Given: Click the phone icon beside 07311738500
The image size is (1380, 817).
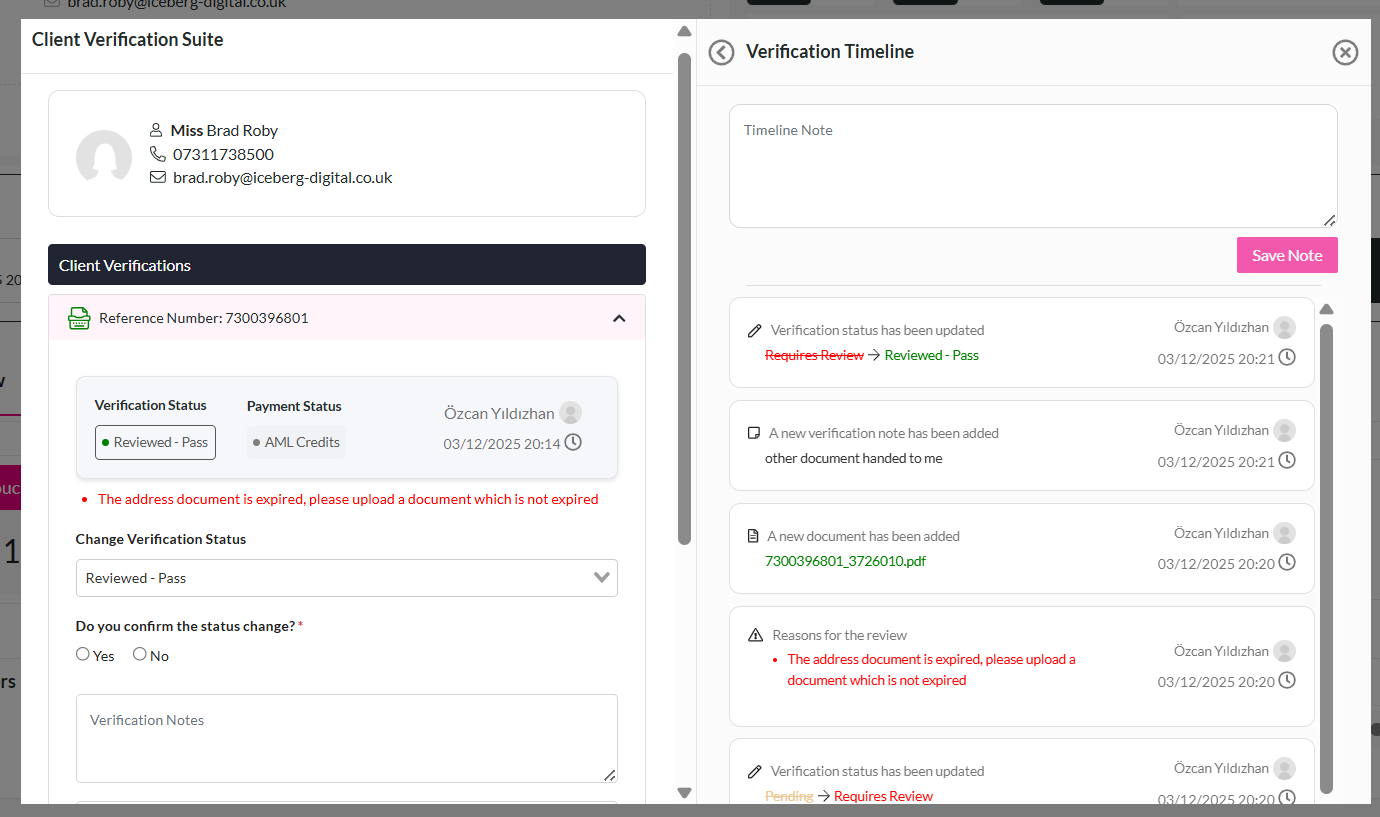Looking at the screenshot, I should coord(157,154).
